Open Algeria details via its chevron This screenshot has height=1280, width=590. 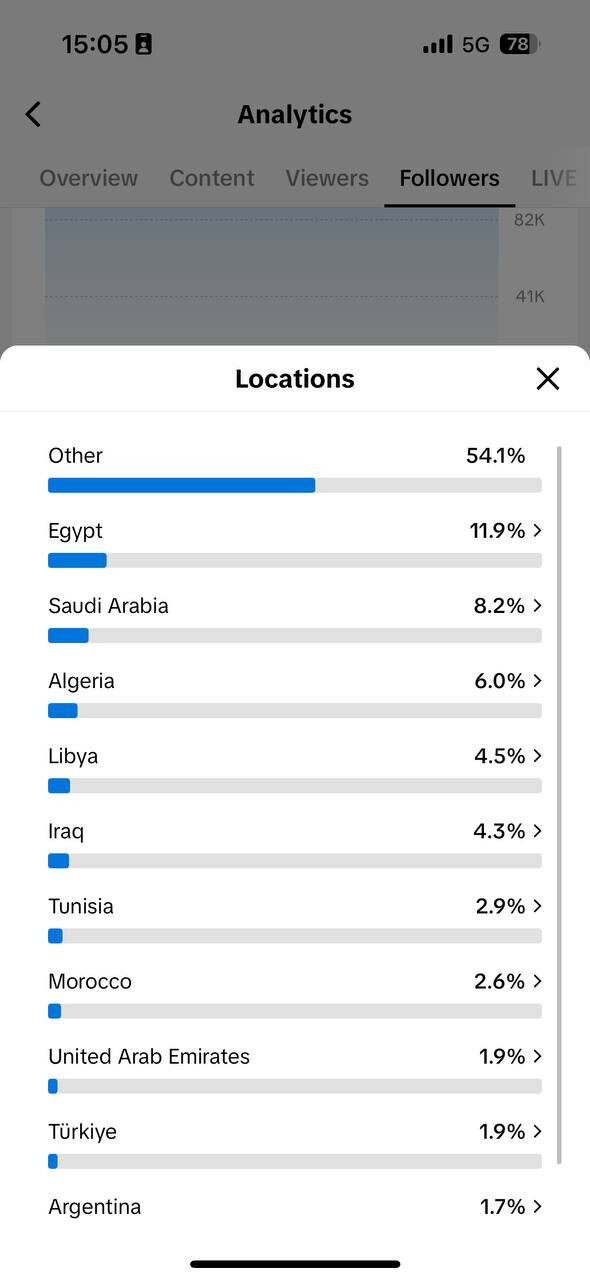pyautogui.click(x=538, y=681)
